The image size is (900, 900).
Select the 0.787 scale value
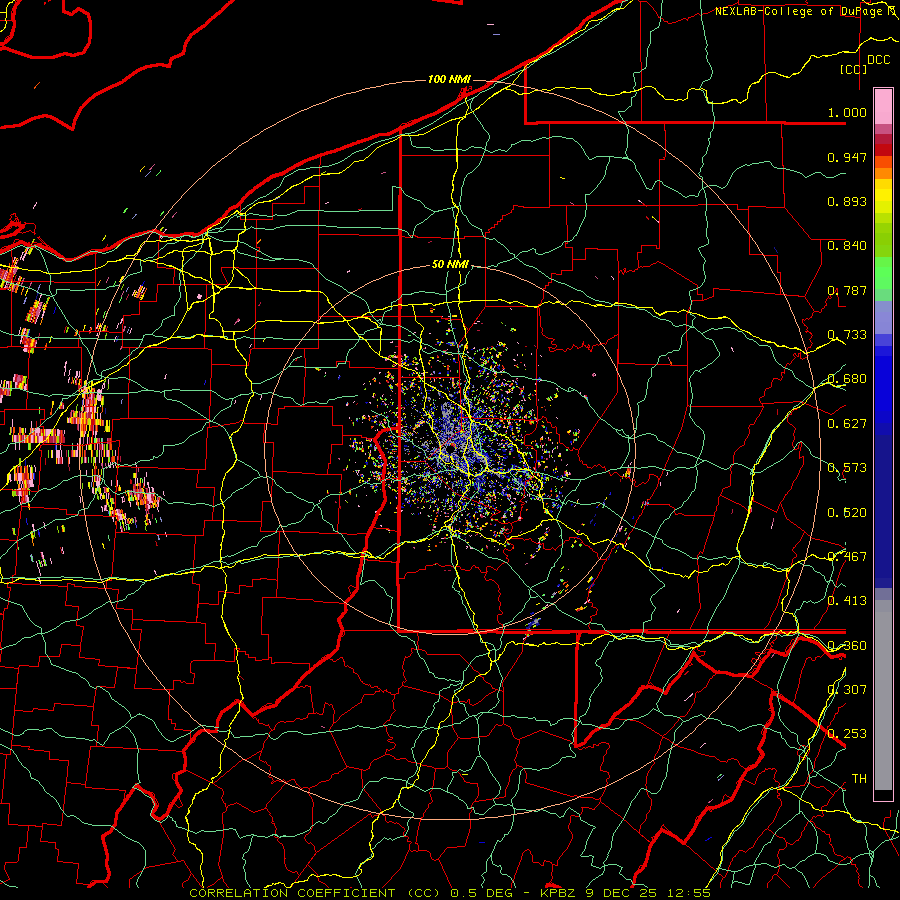click(x=847, y=290)
